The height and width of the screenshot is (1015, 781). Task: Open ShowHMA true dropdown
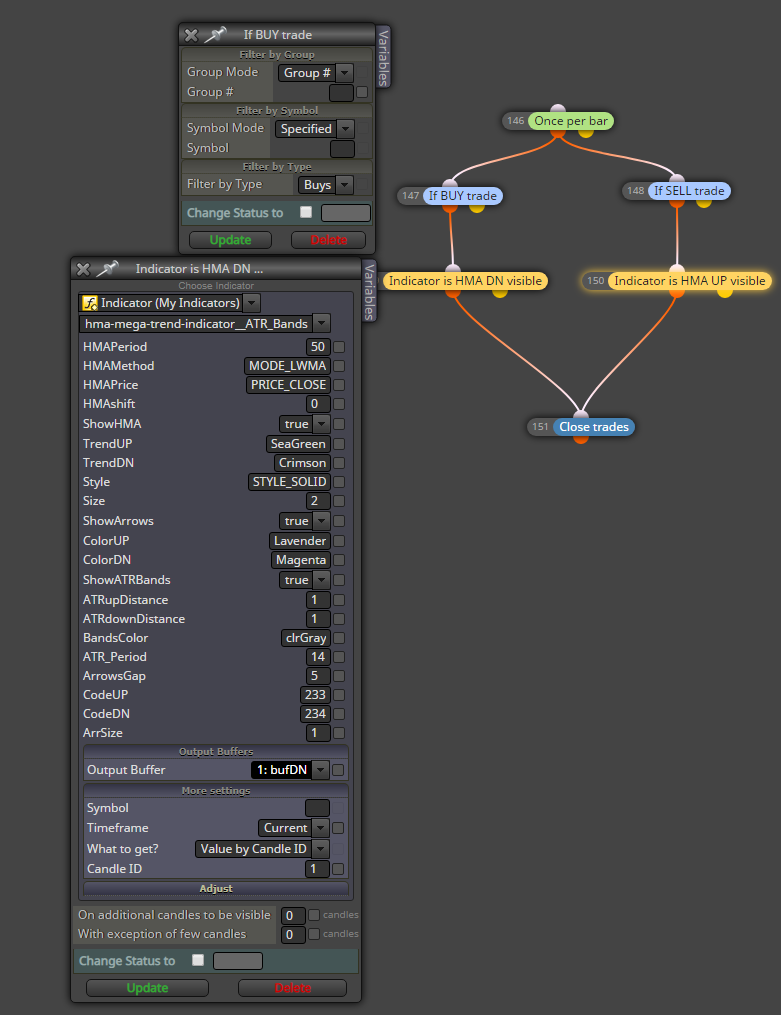click(x=322, y=424)
